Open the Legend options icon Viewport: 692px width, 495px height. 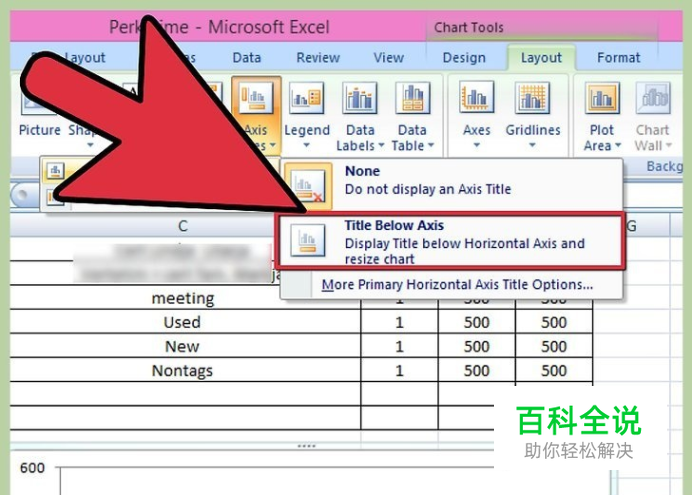pos(306,98)
